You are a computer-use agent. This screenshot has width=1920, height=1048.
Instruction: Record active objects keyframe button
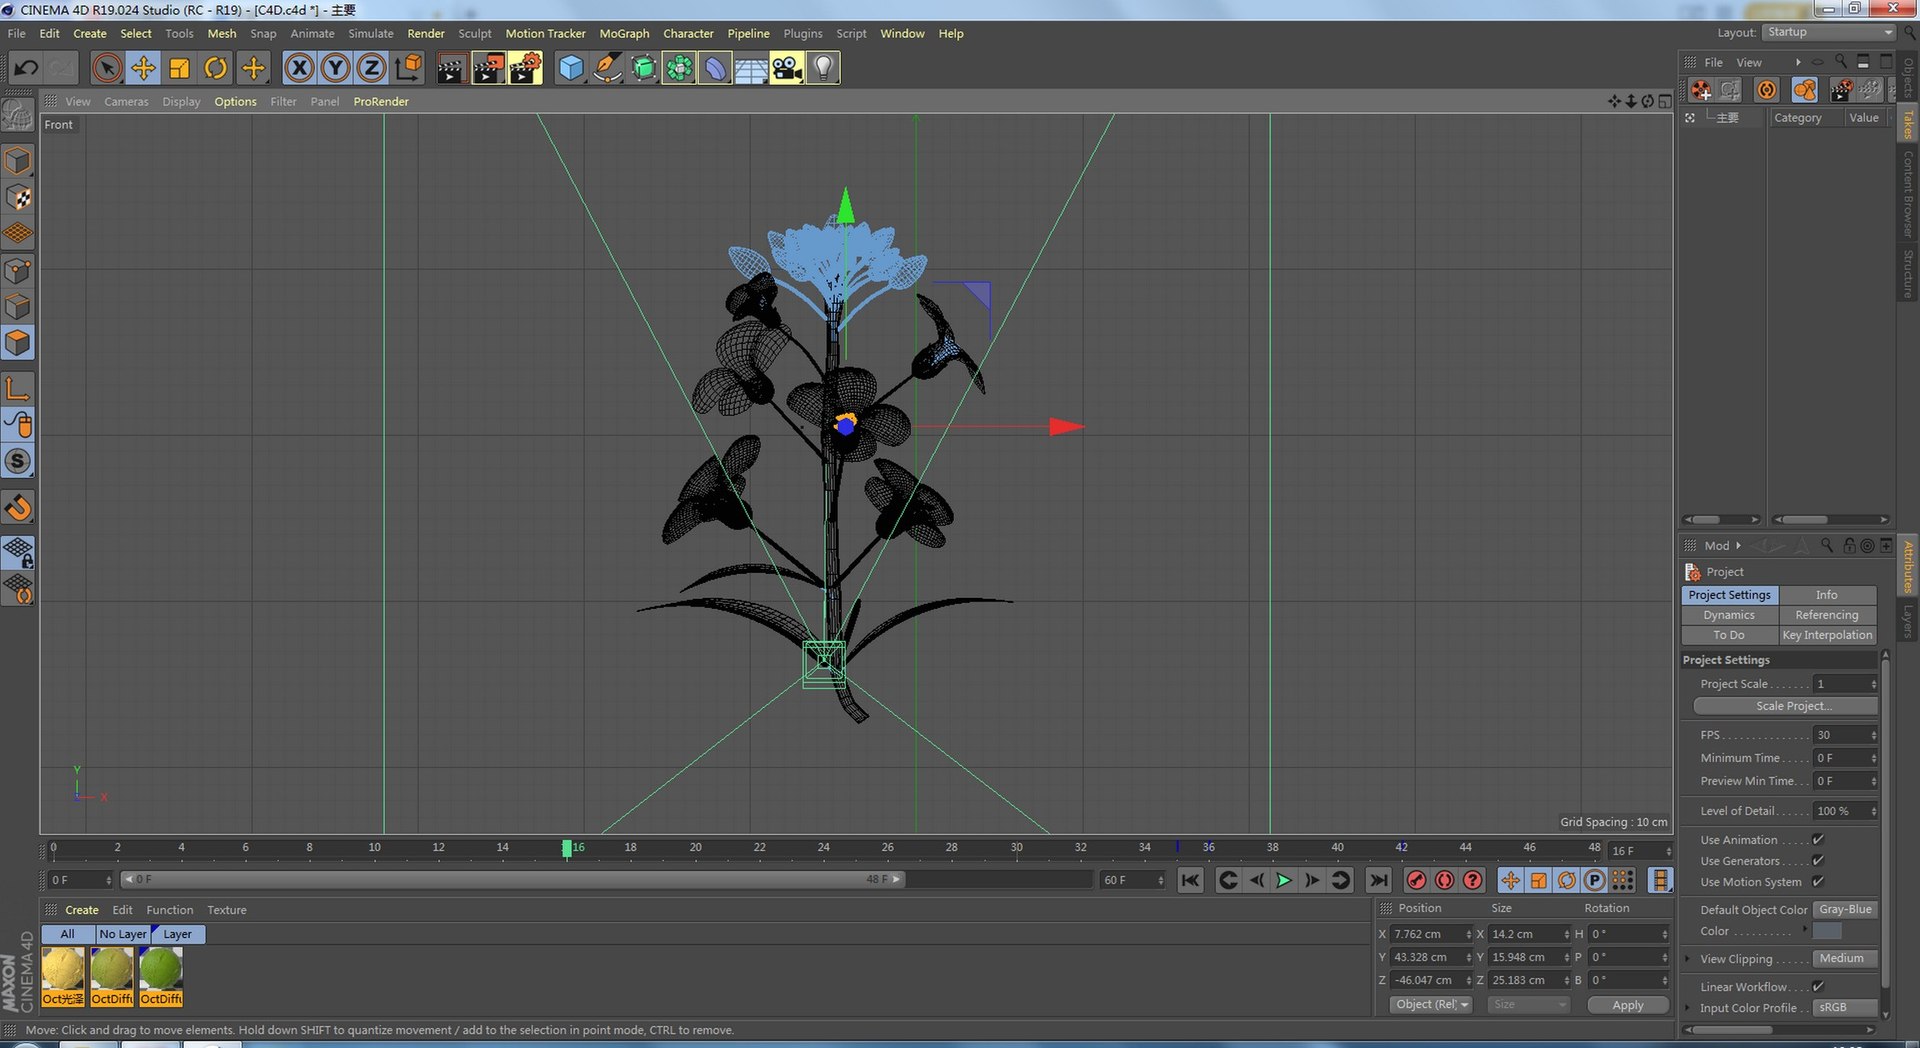tap(1416, 880)
